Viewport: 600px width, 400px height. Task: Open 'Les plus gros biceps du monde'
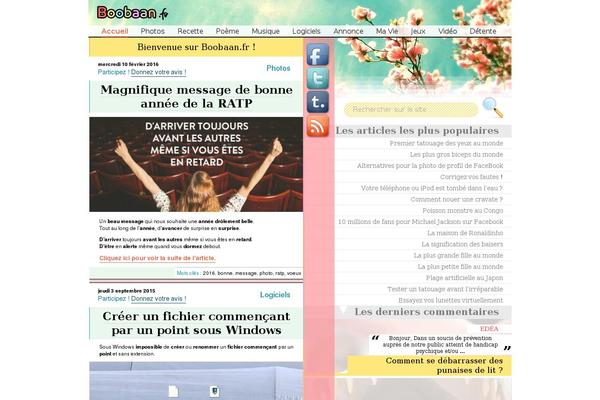[x=456, y=154]
